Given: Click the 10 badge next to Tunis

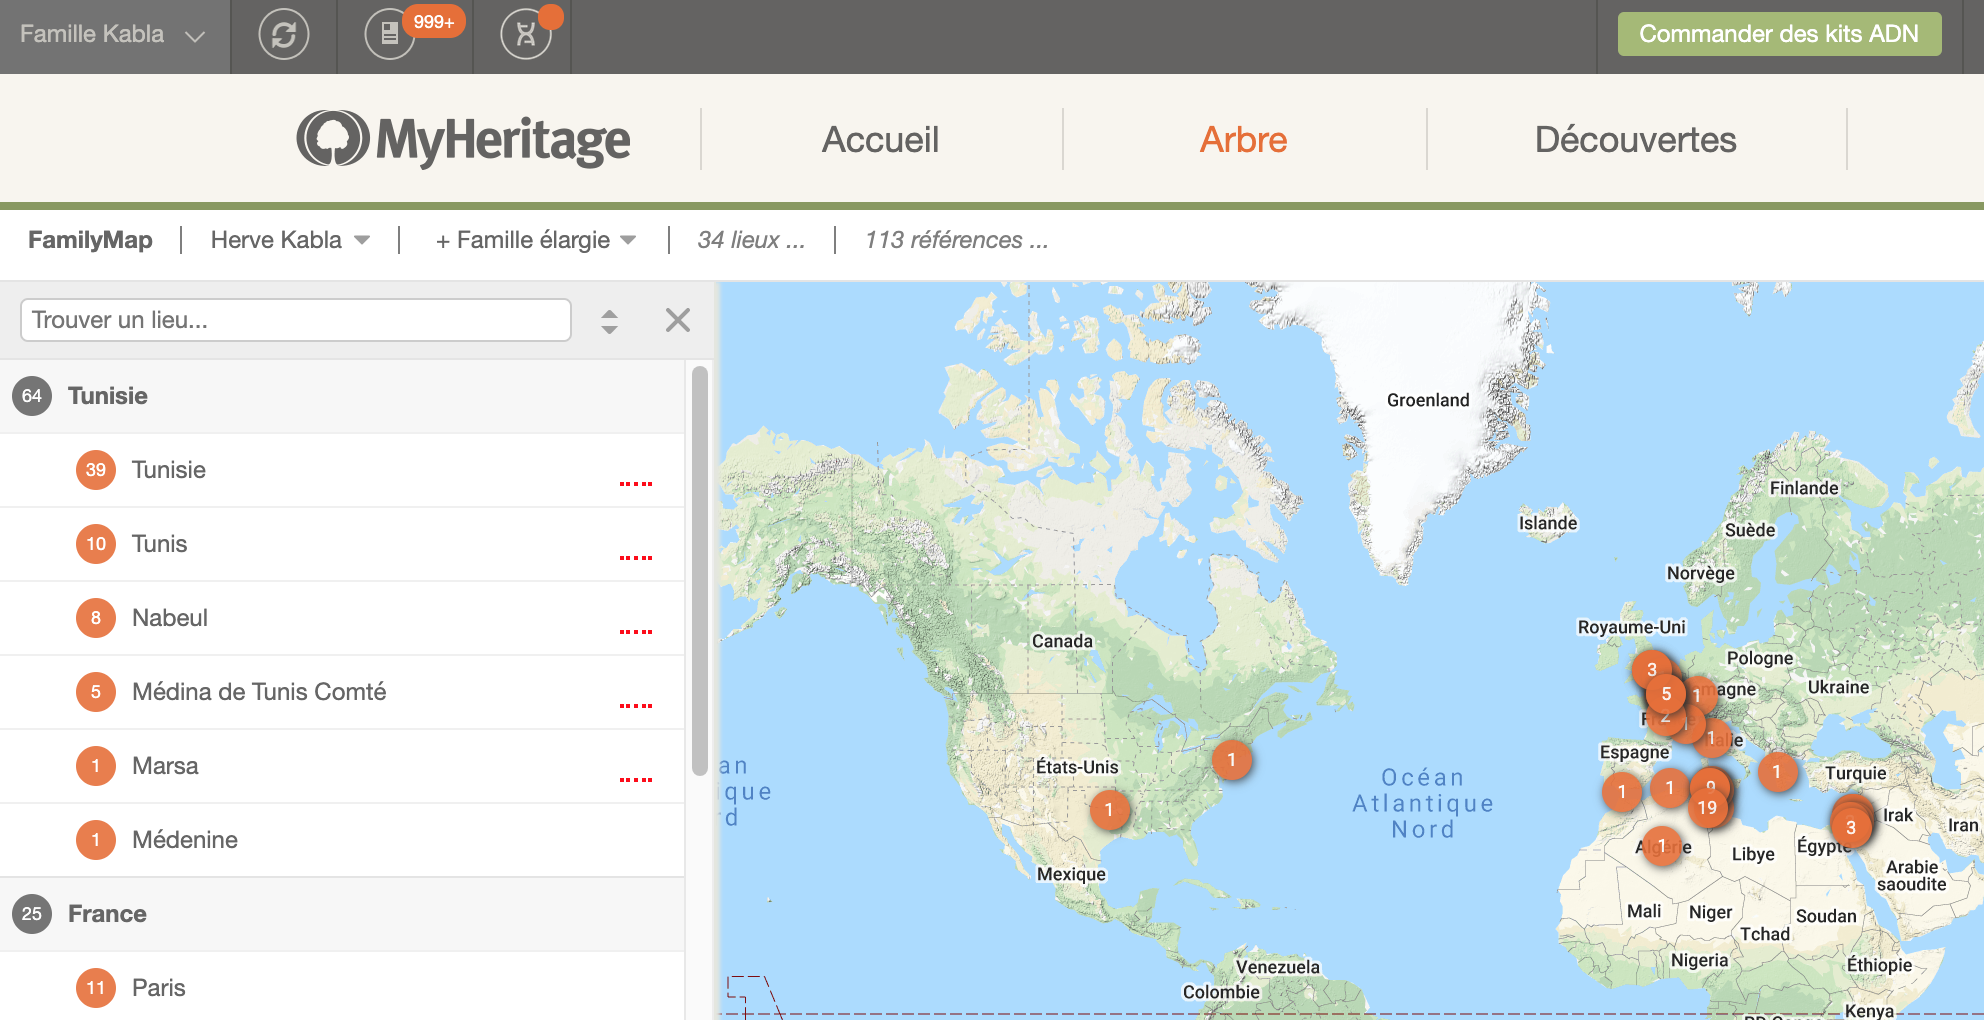Looking at the screenshot, I should 96,544.
